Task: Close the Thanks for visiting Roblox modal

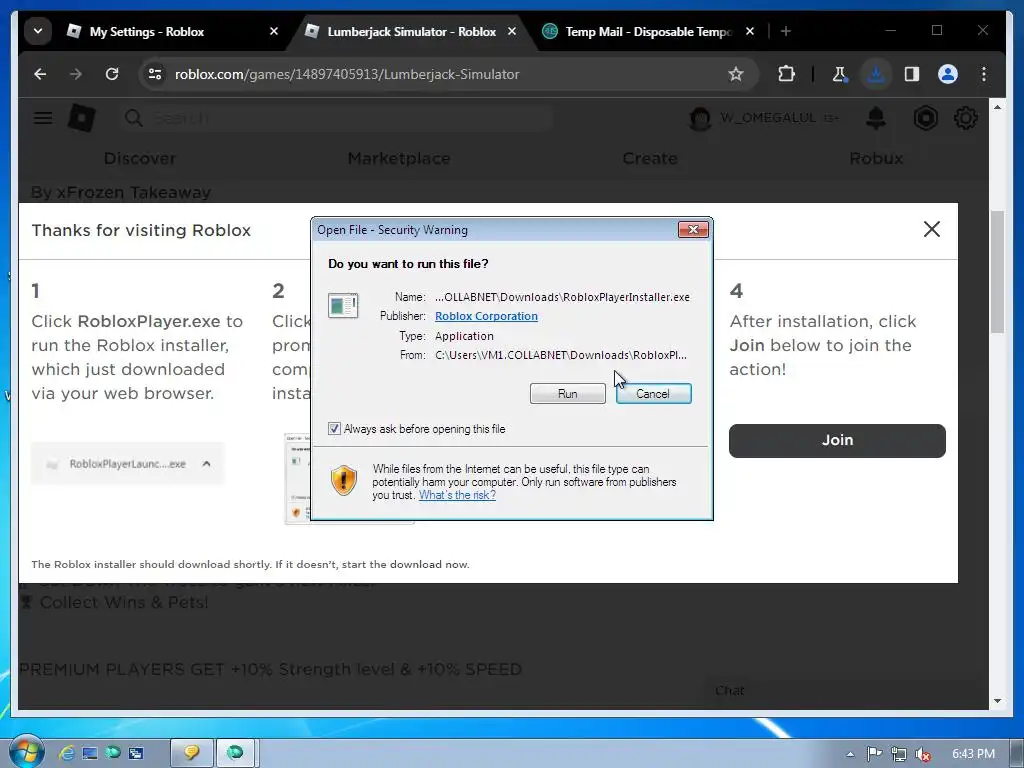Action: (932, 229)
